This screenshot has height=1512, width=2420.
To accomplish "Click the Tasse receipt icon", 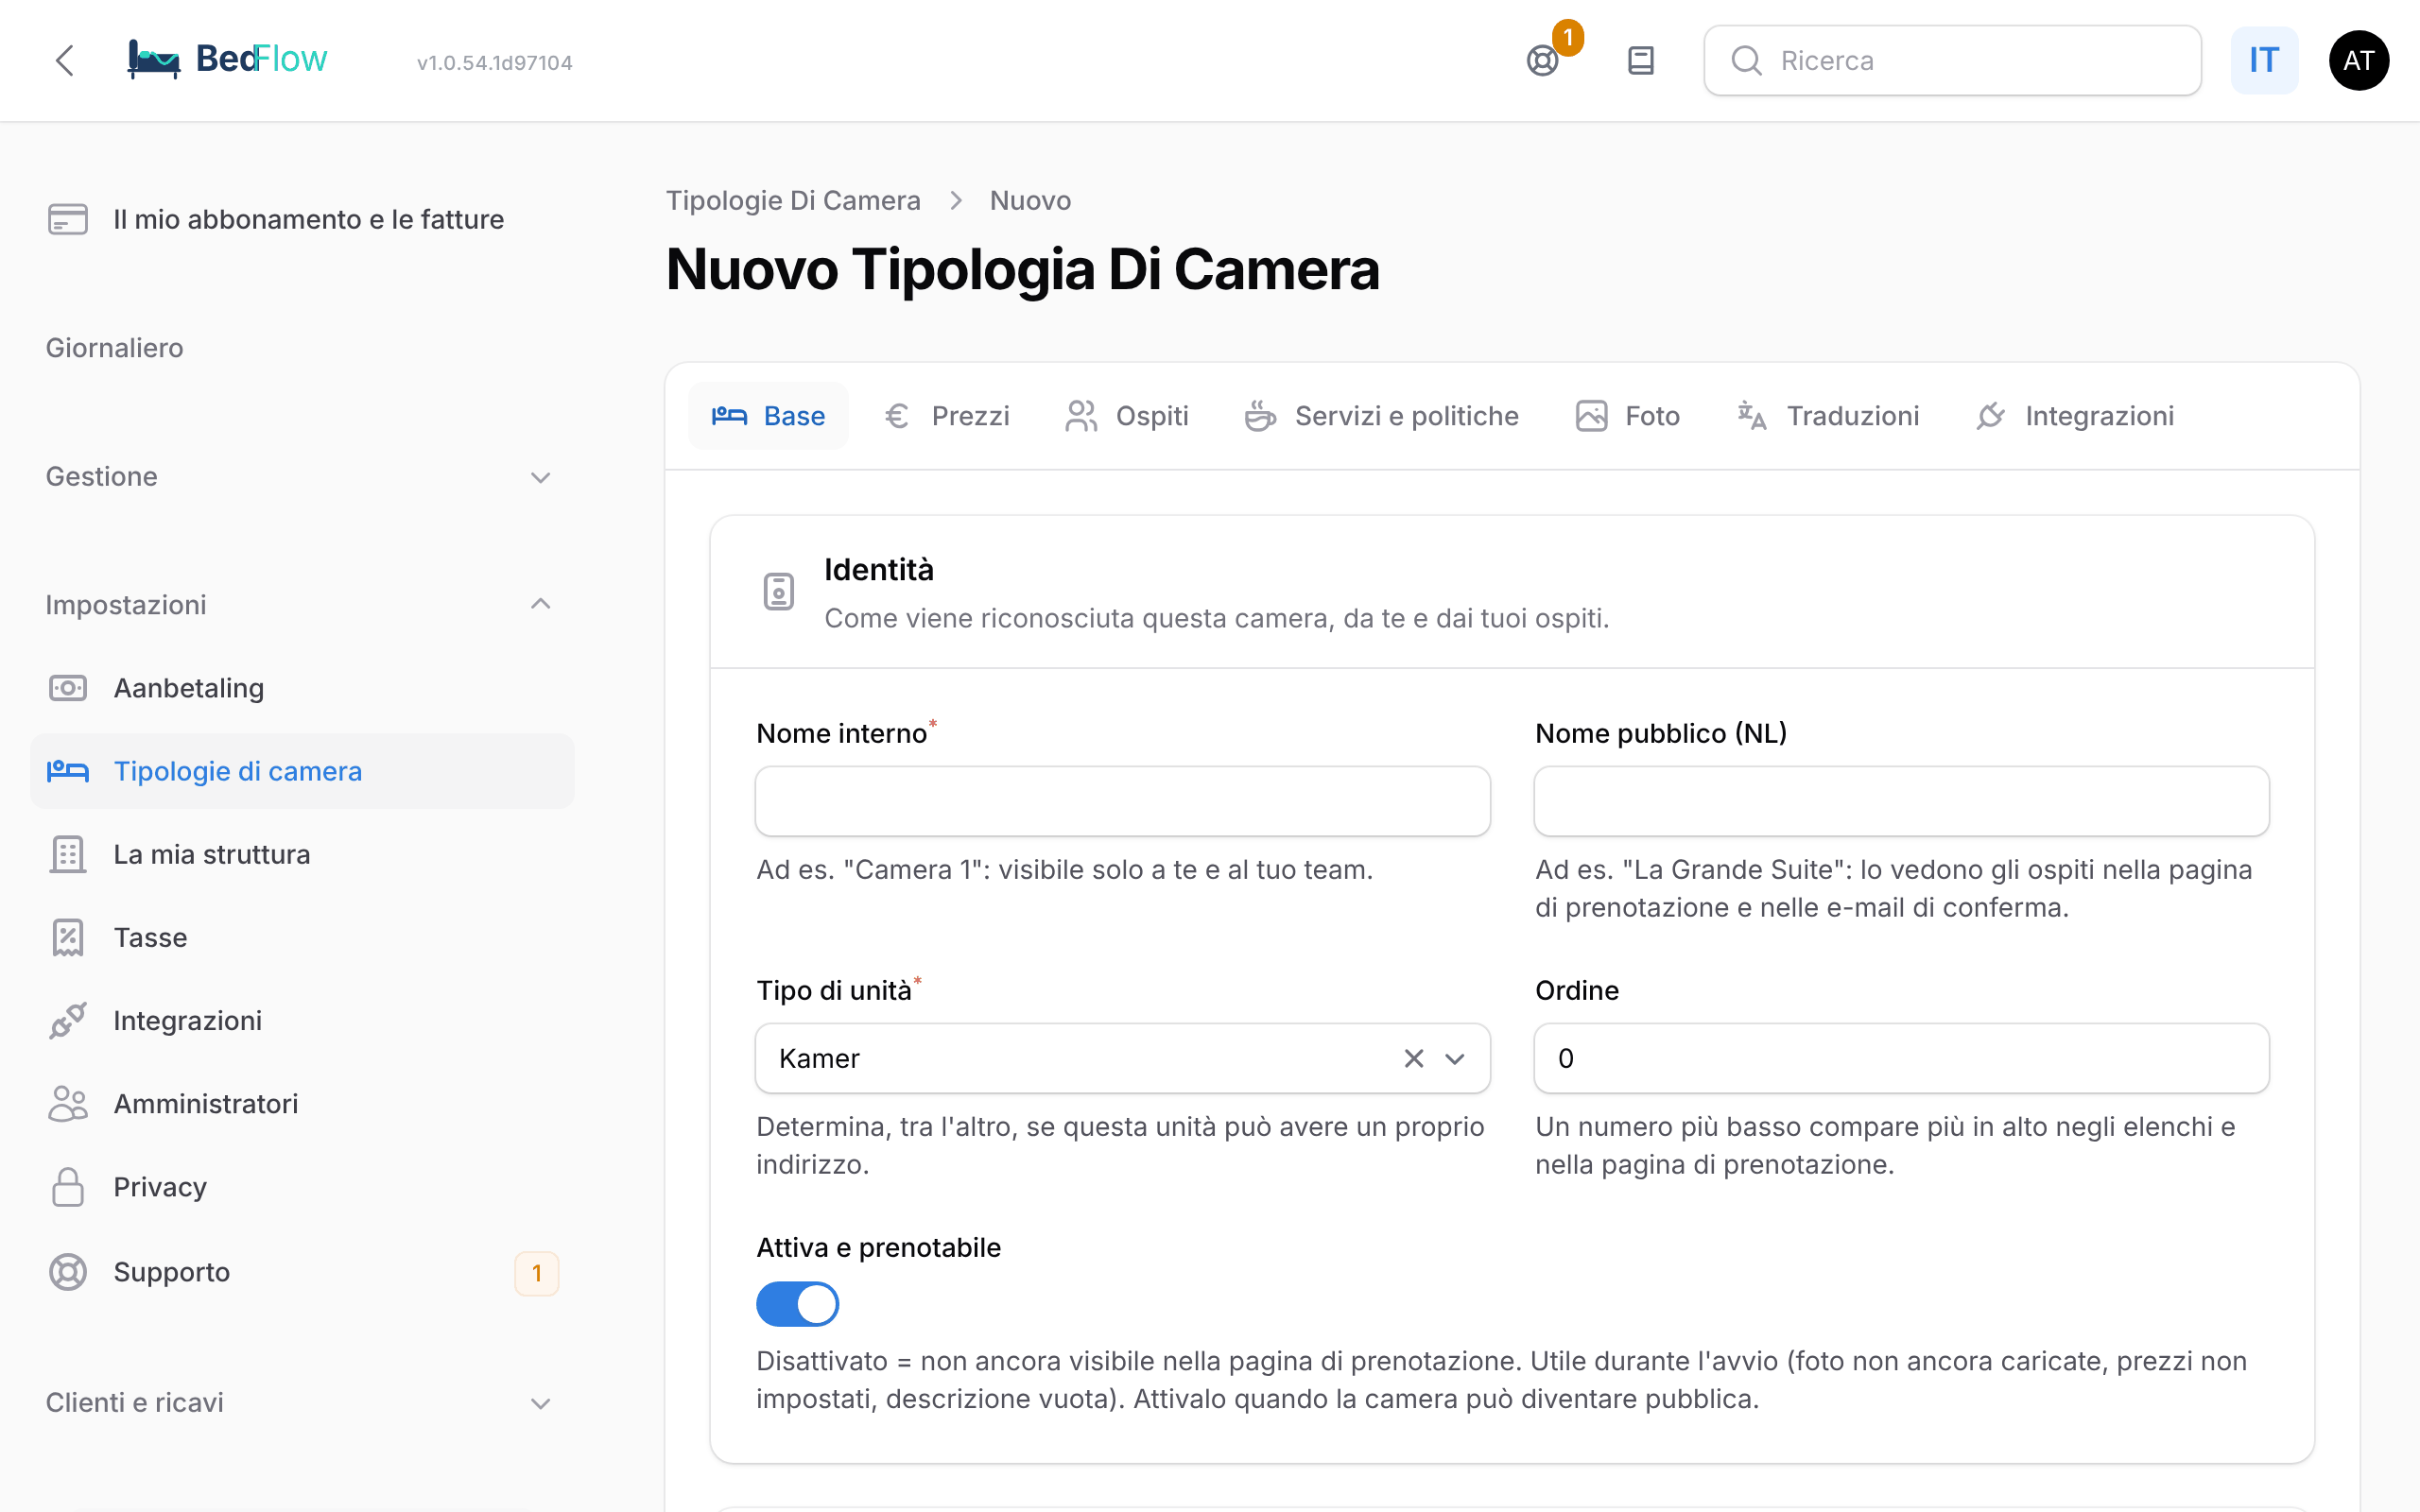I will [68, 937].
